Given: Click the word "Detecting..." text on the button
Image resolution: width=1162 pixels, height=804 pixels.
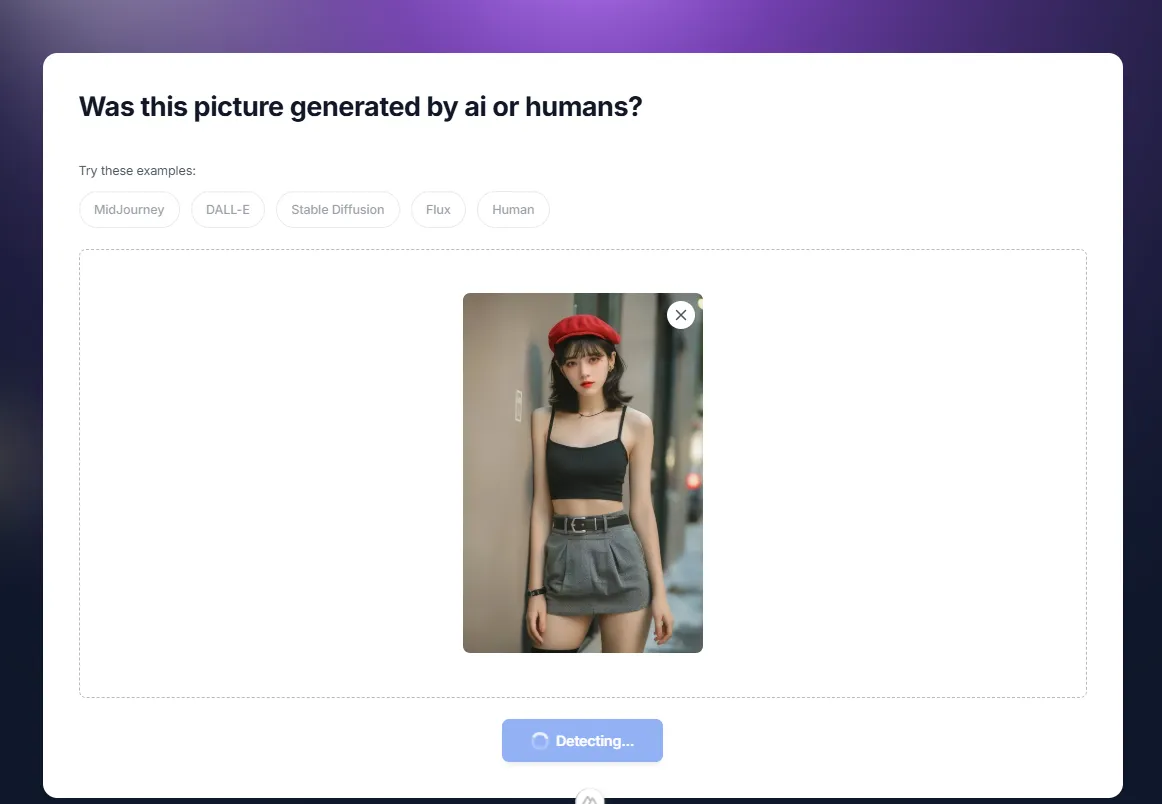Looking at the screenshot, I should (x=594, y=741).
